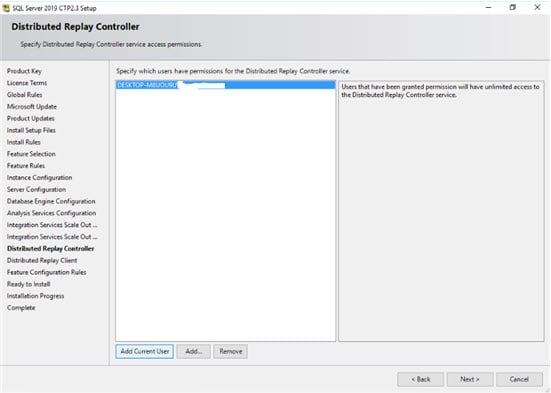Select Distributed Replay Client step
This screenshot has width=551, height=393.
tap(42, 260)
